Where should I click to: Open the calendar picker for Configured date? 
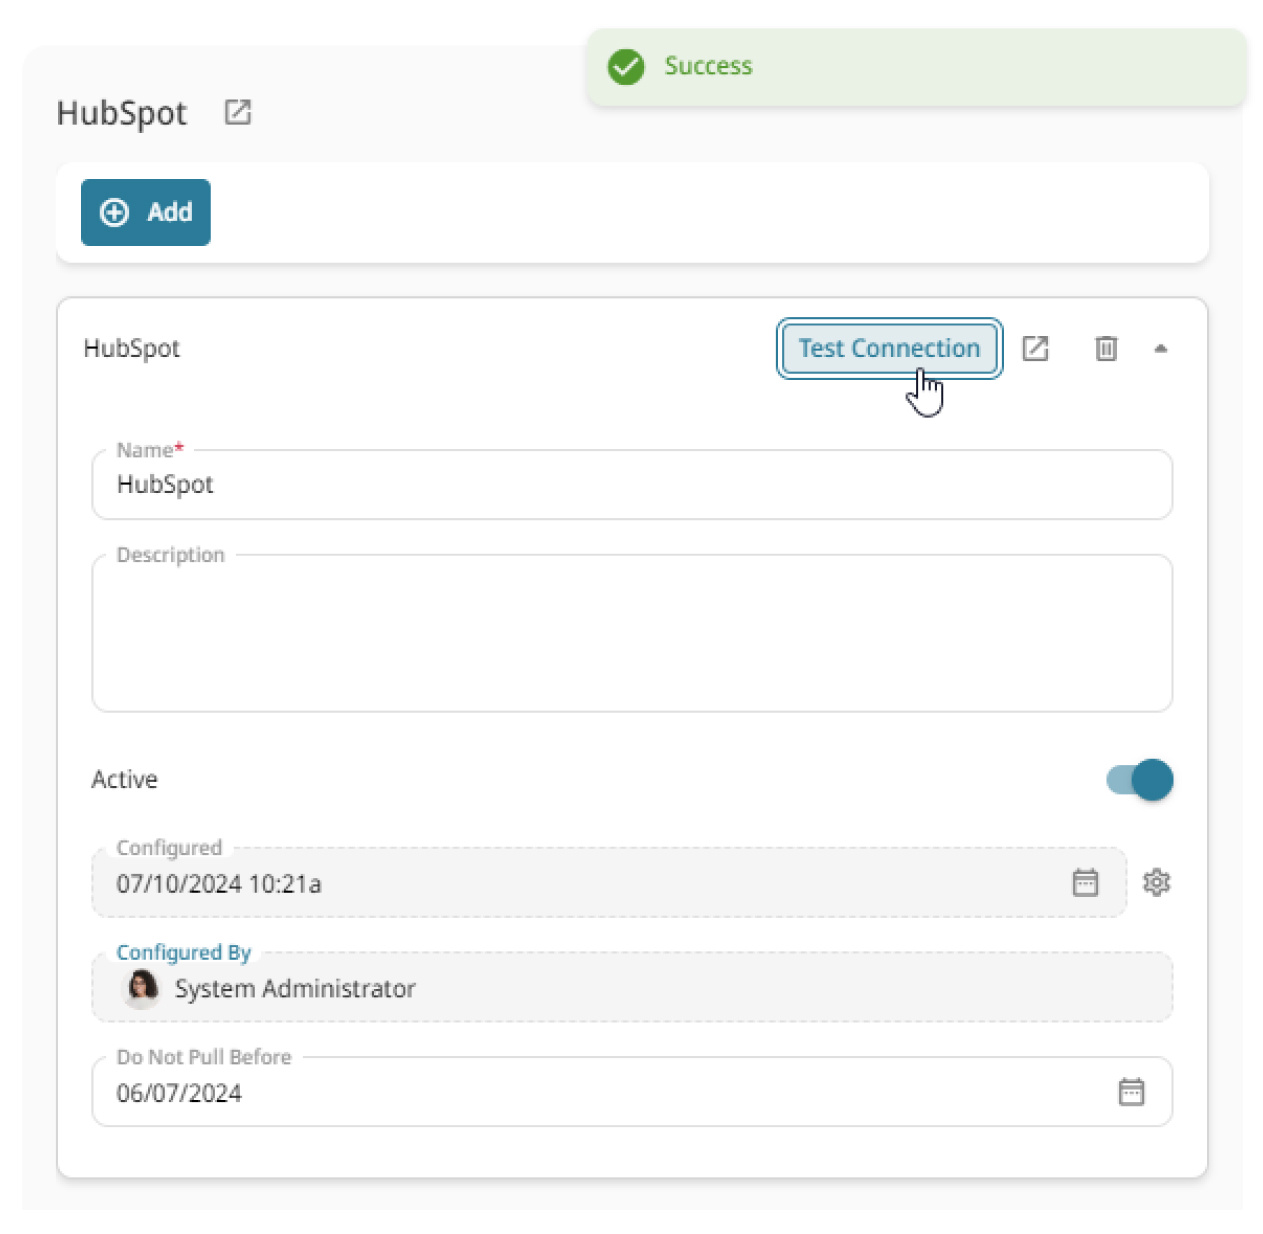pos(1086,882)
